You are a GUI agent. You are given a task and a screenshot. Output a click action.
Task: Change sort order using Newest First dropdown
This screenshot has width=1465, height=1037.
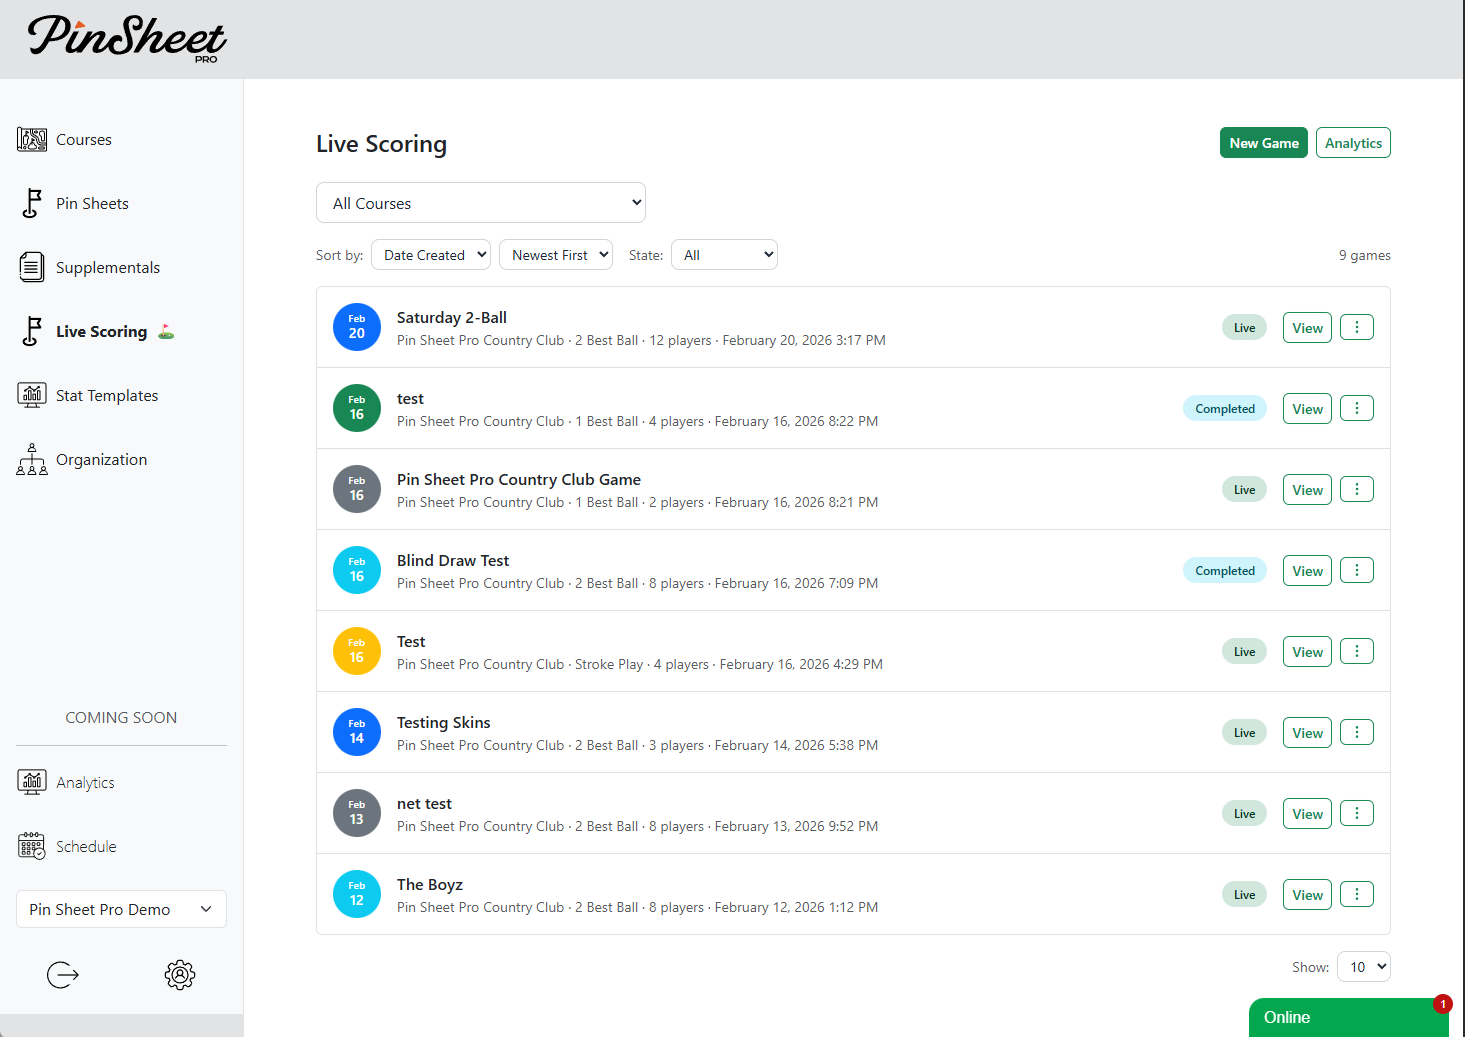556,254
